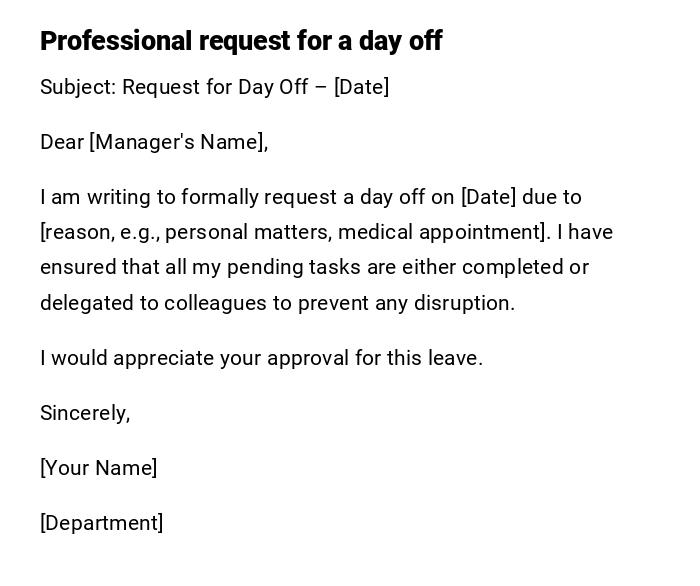
Task: Click the "Professional request for a day off" heading
Action: click(241, 41)
